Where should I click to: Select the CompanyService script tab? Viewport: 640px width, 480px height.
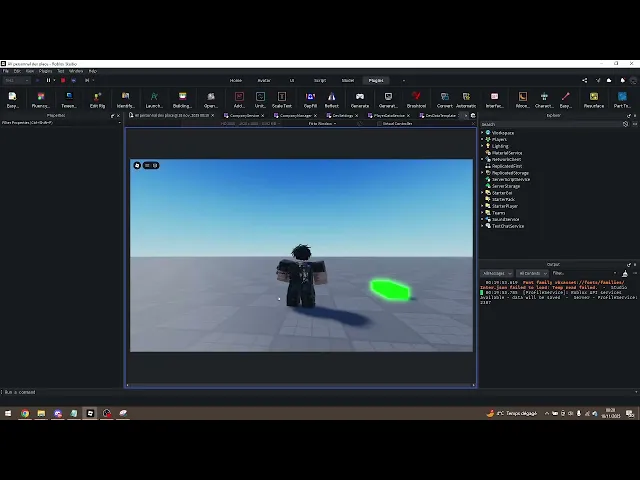pyautogui.click(x=244, y=116)
